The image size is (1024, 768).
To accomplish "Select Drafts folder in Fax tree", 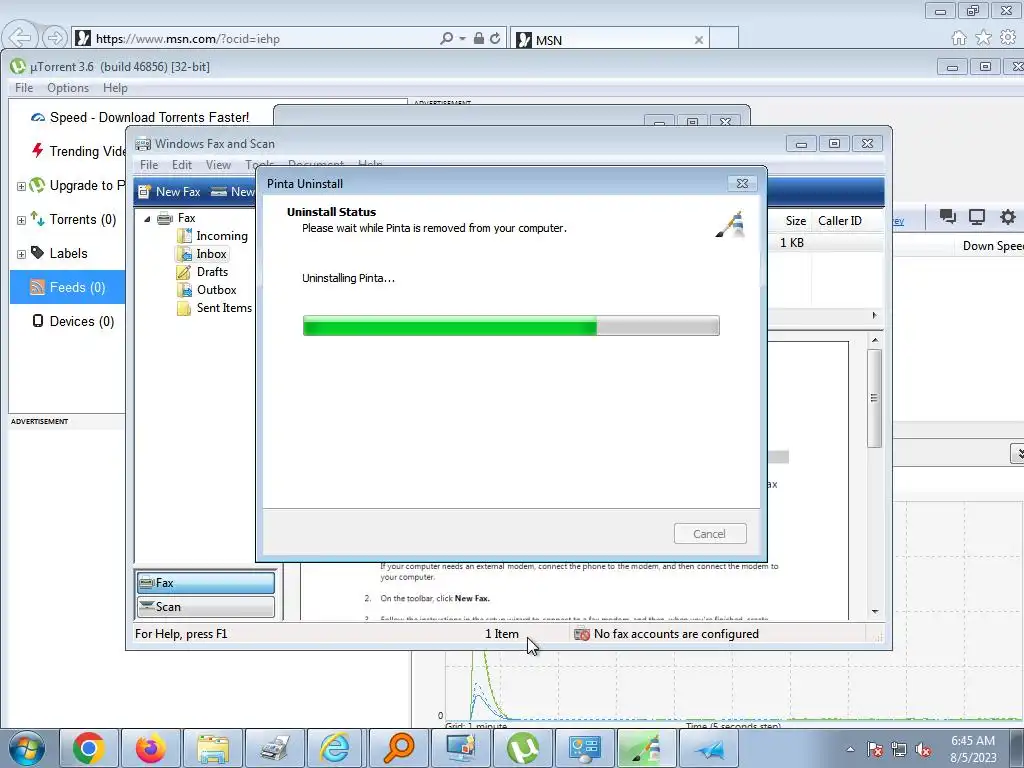I will (203, 272).
